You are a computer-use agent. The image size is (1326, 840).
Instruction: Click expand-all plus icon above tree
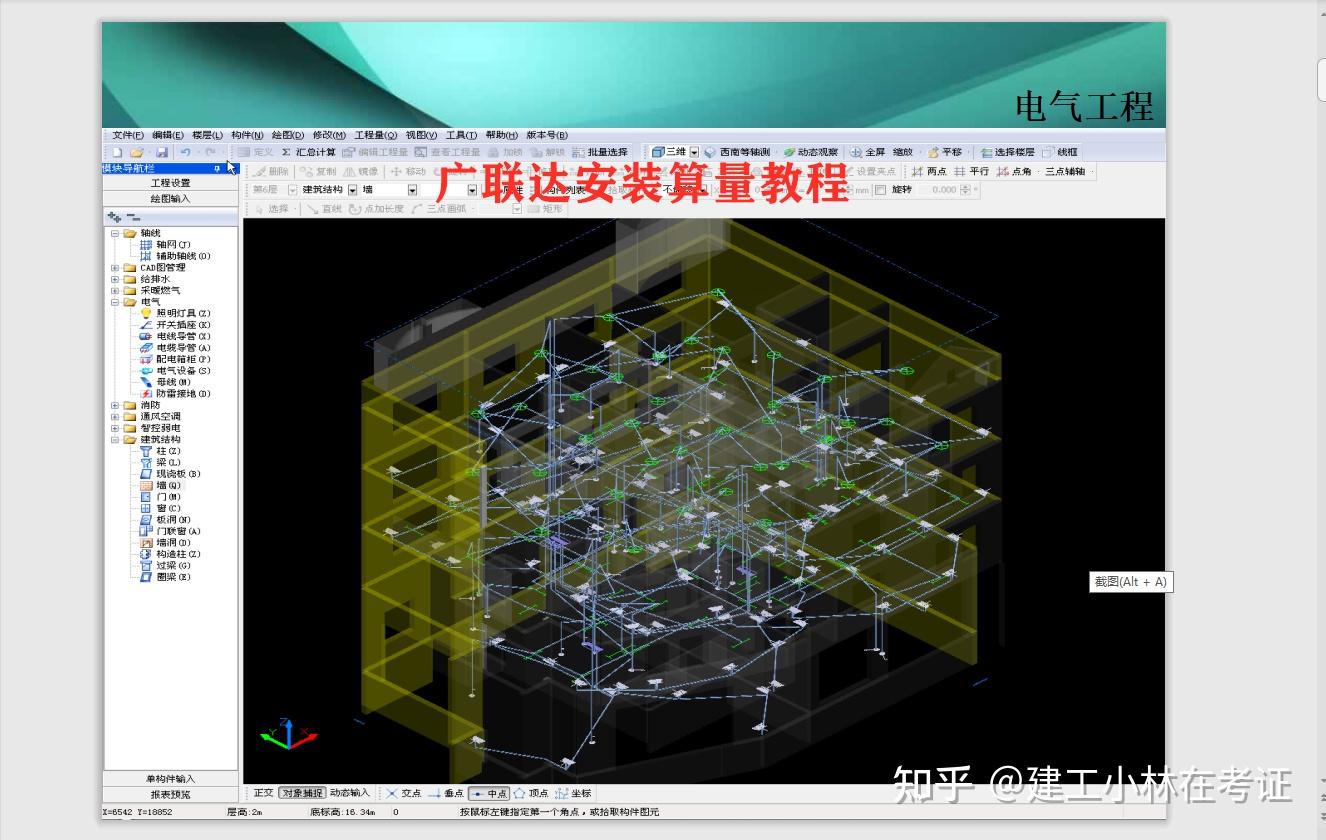coord(114,217)
